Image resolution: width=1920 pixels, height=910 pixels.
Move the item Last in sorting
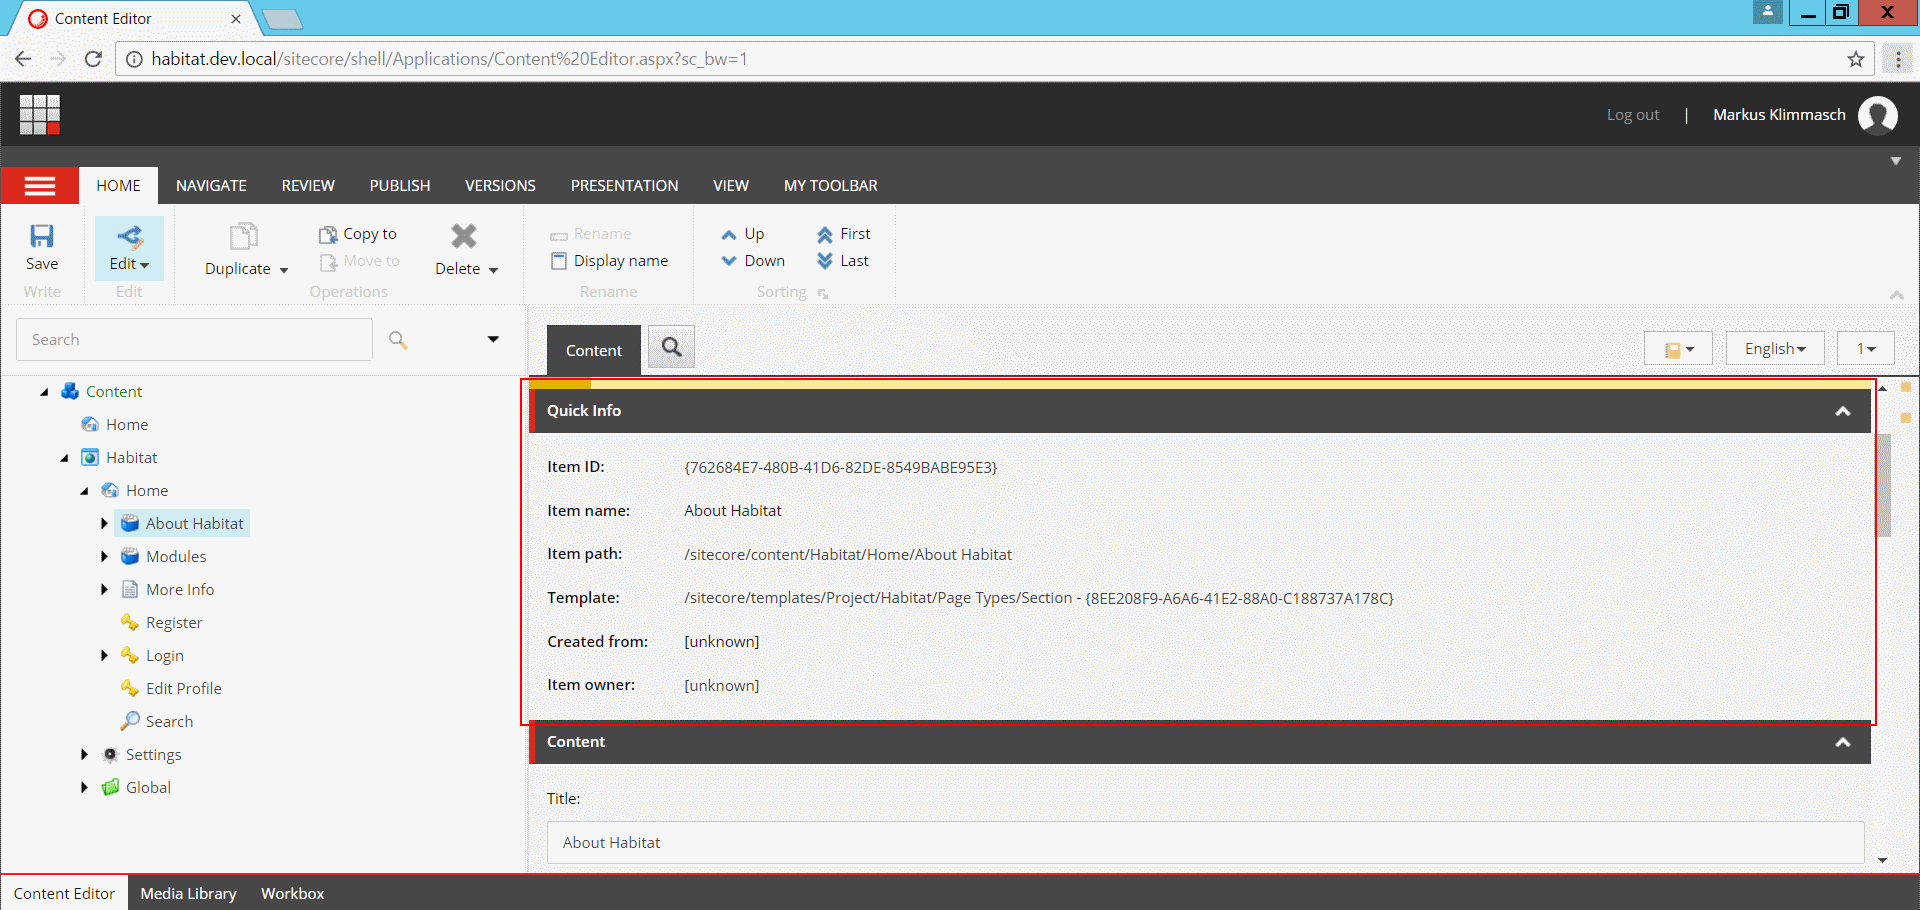pyautogui.click(x=842, y=261)
